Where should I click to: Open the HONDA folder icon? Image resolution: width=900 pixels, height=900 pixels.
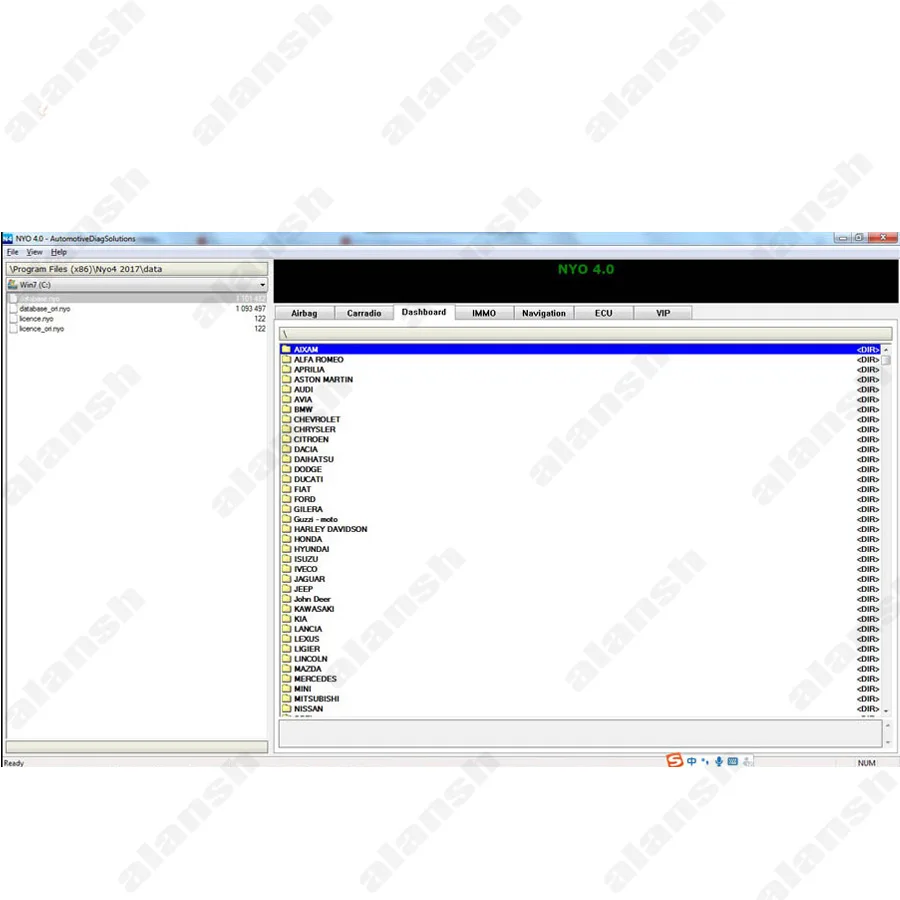(x=286, y=539)
